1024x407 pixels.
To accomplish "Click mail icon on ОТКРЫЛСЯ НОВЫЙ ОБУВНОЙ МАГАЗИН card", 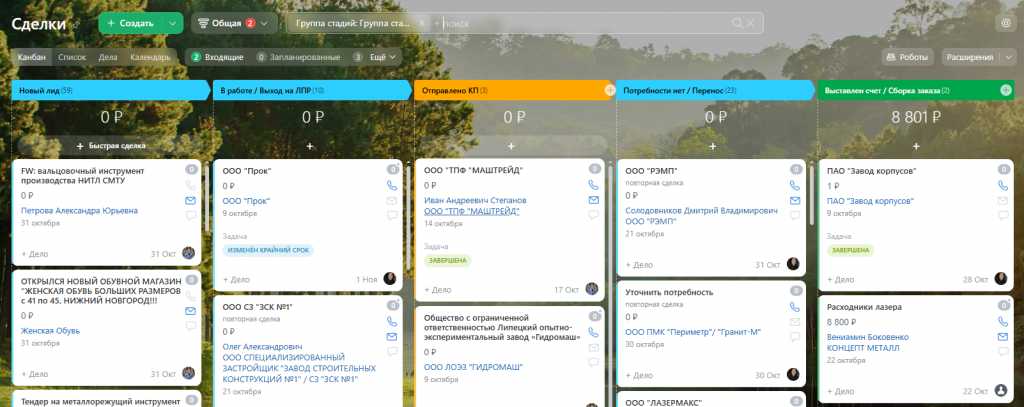I will 191,311.
